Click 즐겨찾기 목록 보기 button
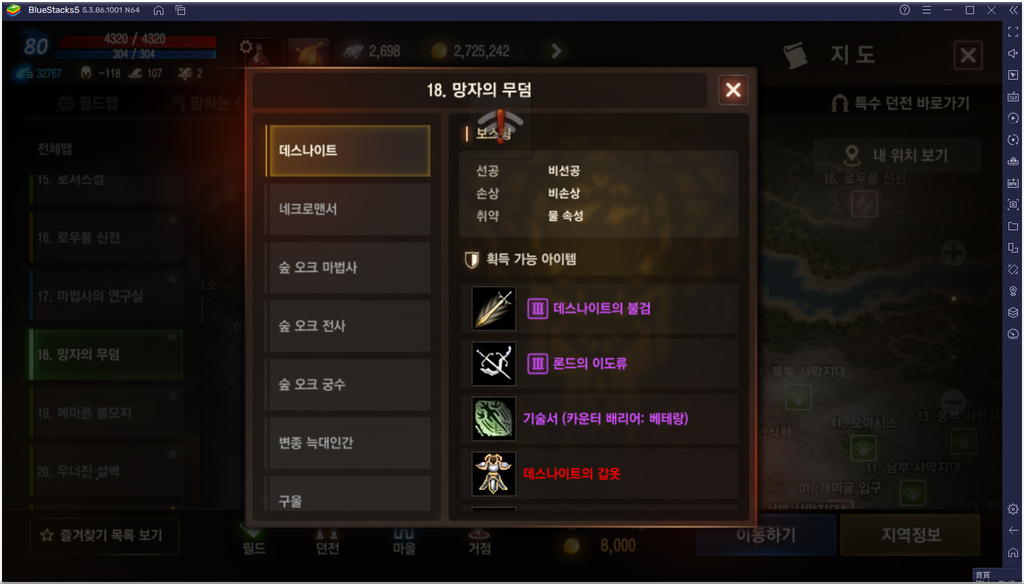The image size is (1024, 584). pos(104,536)
